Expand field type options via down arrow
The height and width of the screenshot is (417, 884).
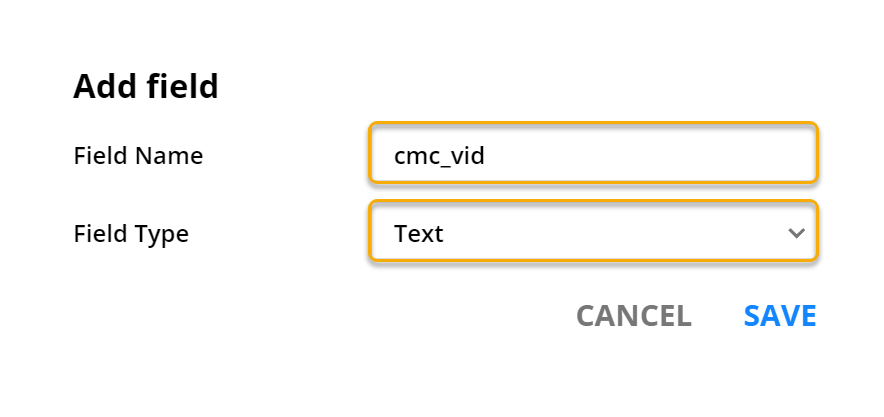point(796,233)
